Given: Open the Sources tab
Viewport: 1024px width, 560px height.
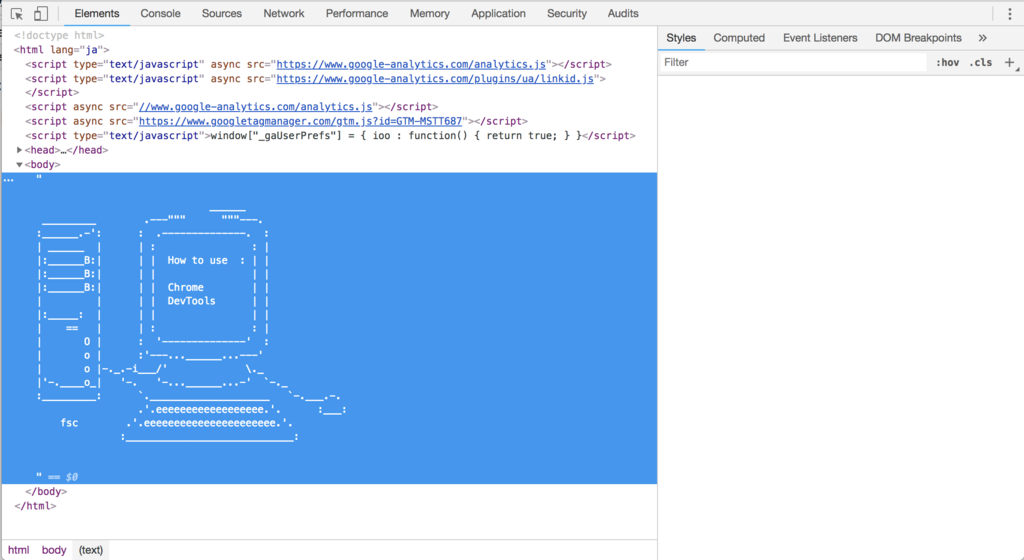Looking at the screenshot, I should click(x=221, y=14).
